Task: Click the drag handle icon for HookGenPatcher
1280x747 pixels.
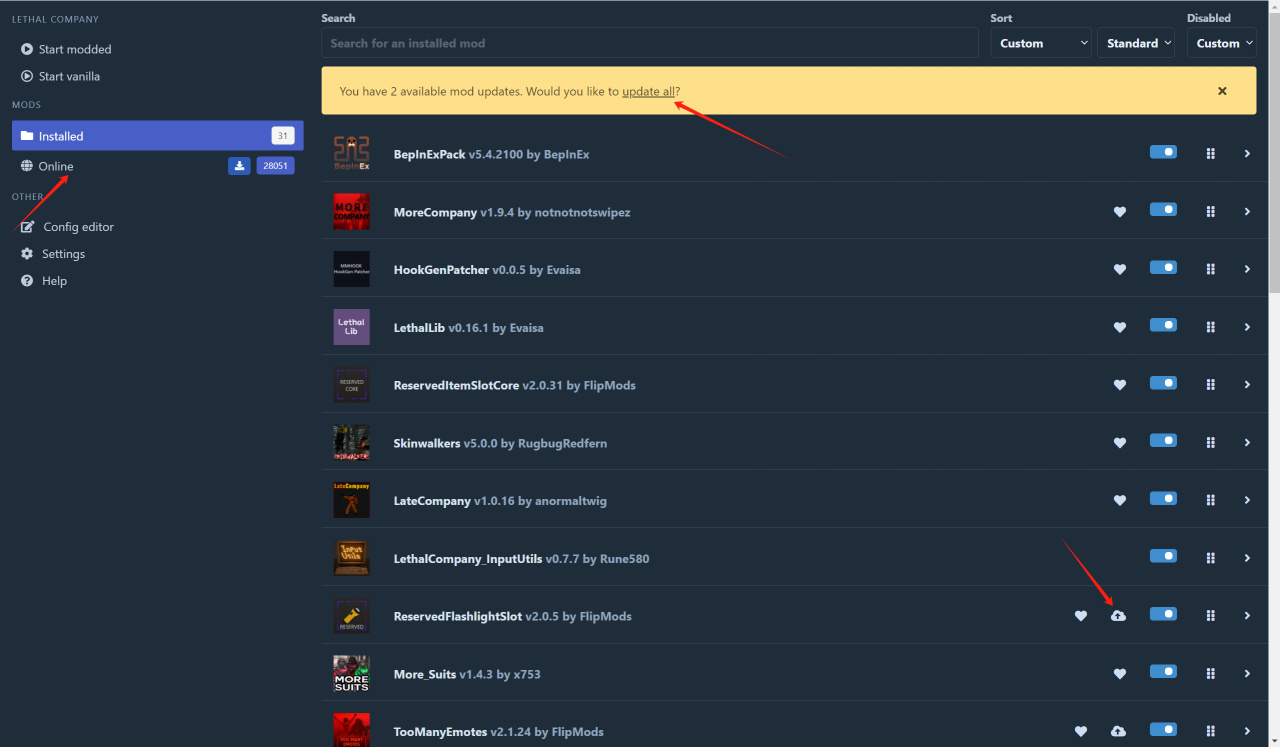Action: [x=1210, y=269]
